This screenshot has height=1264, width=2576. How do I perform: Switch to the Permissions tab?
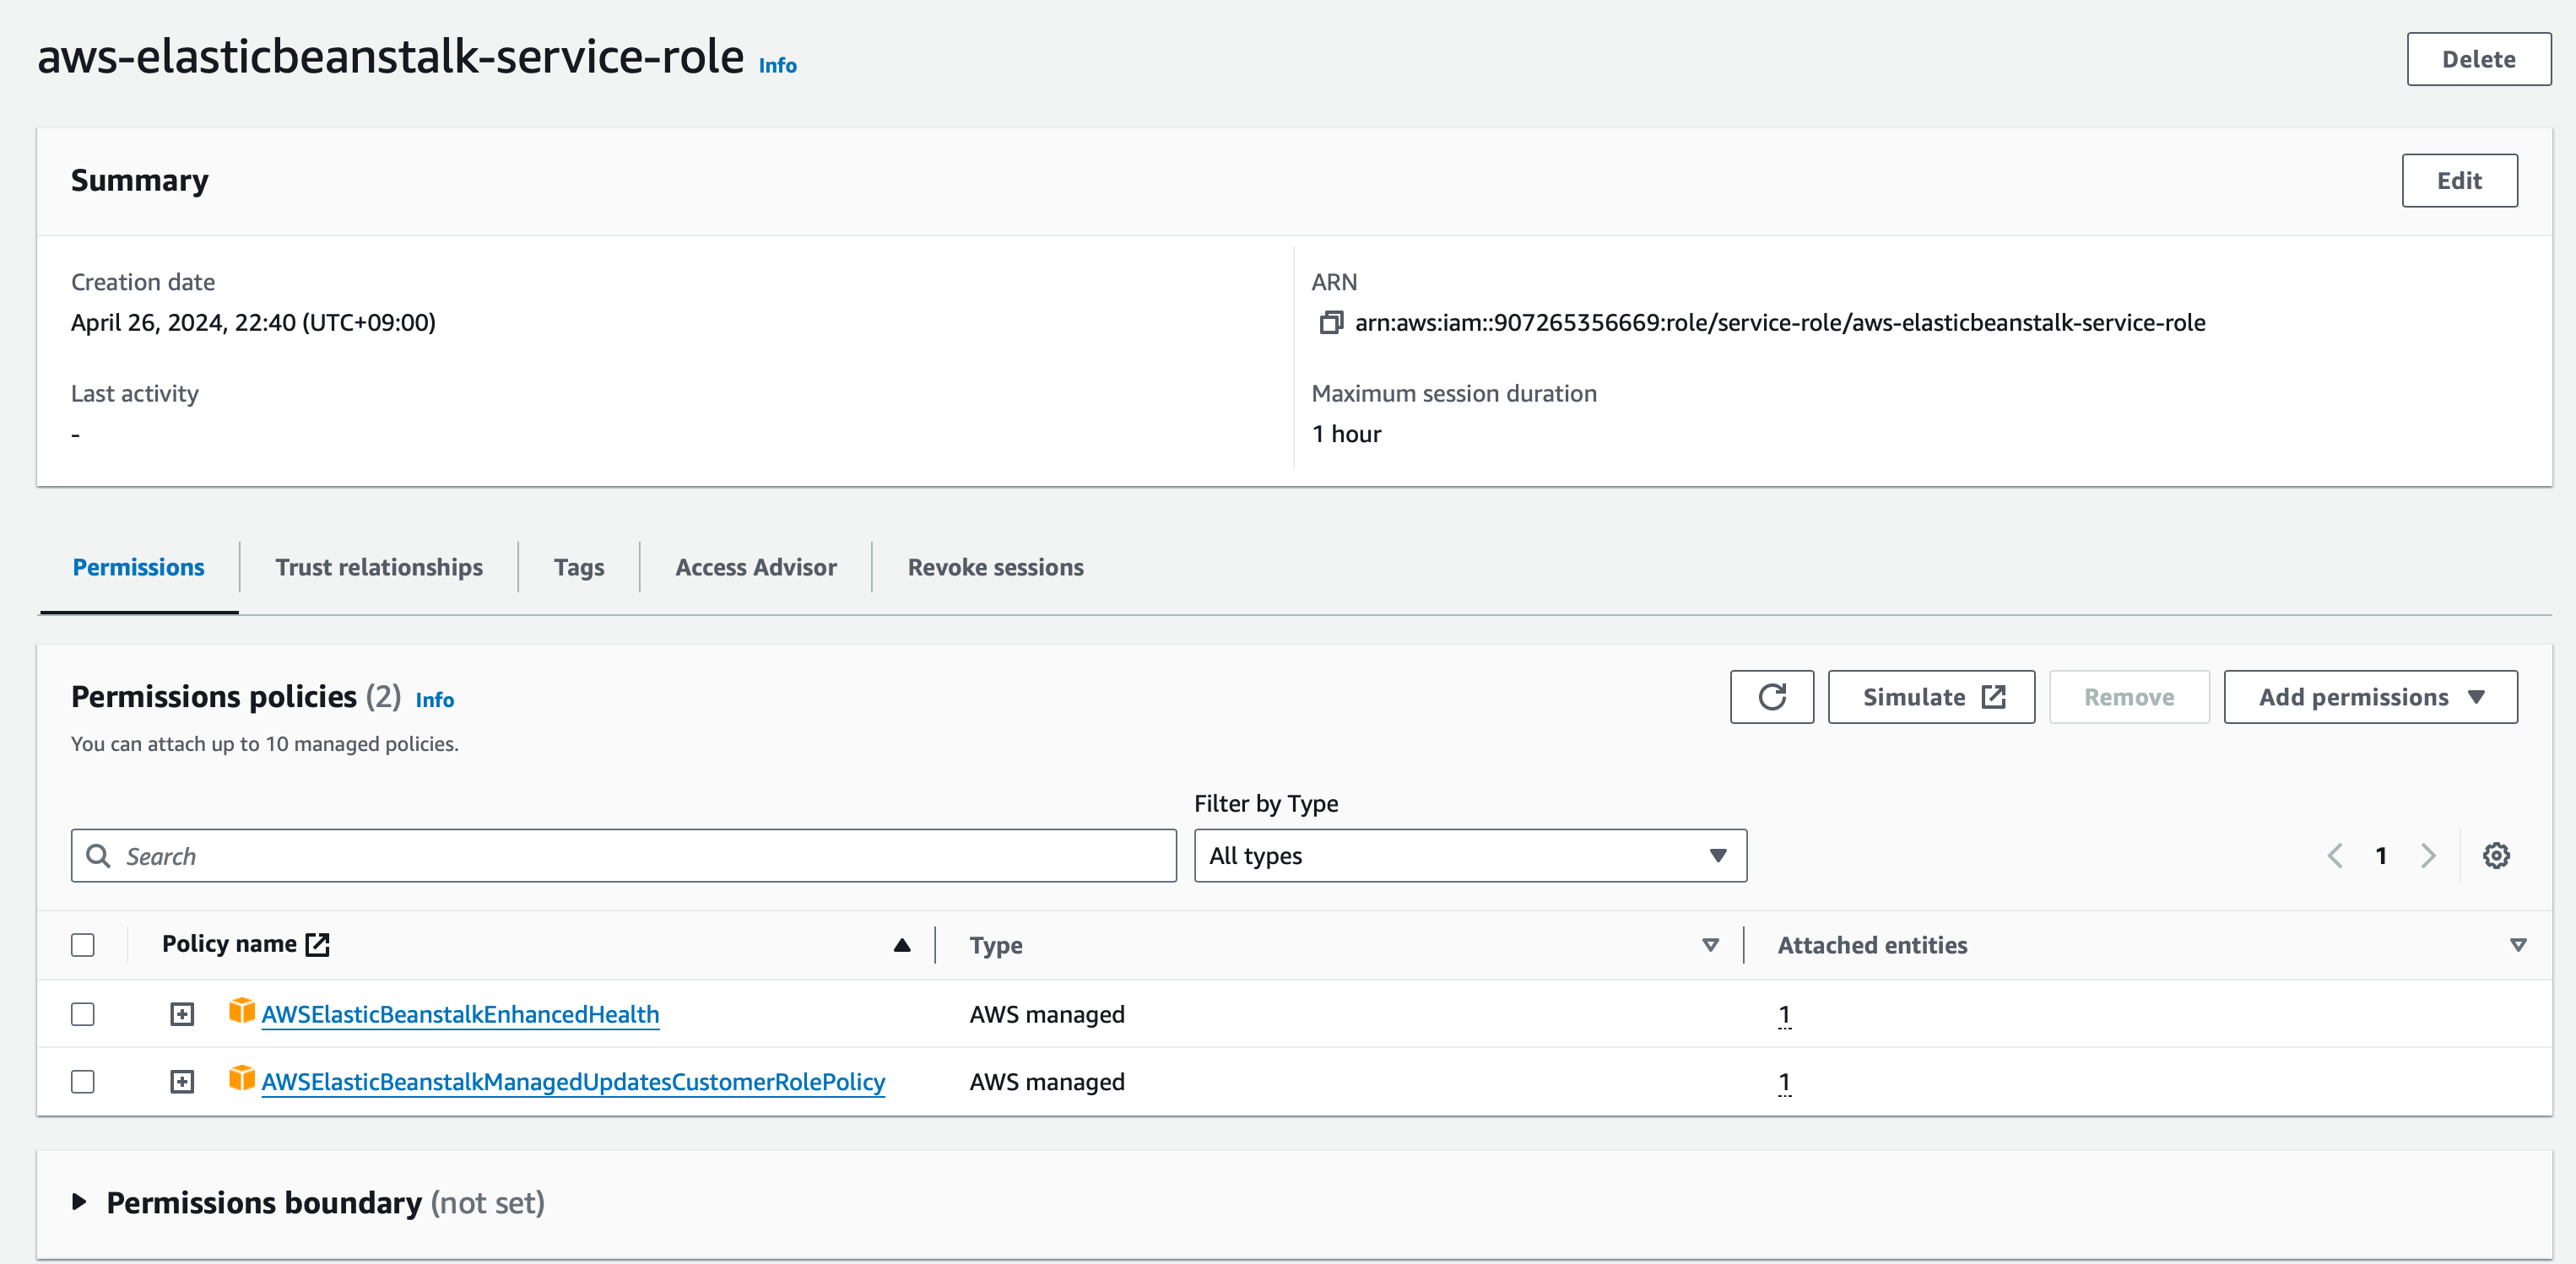tap(139, 567)
